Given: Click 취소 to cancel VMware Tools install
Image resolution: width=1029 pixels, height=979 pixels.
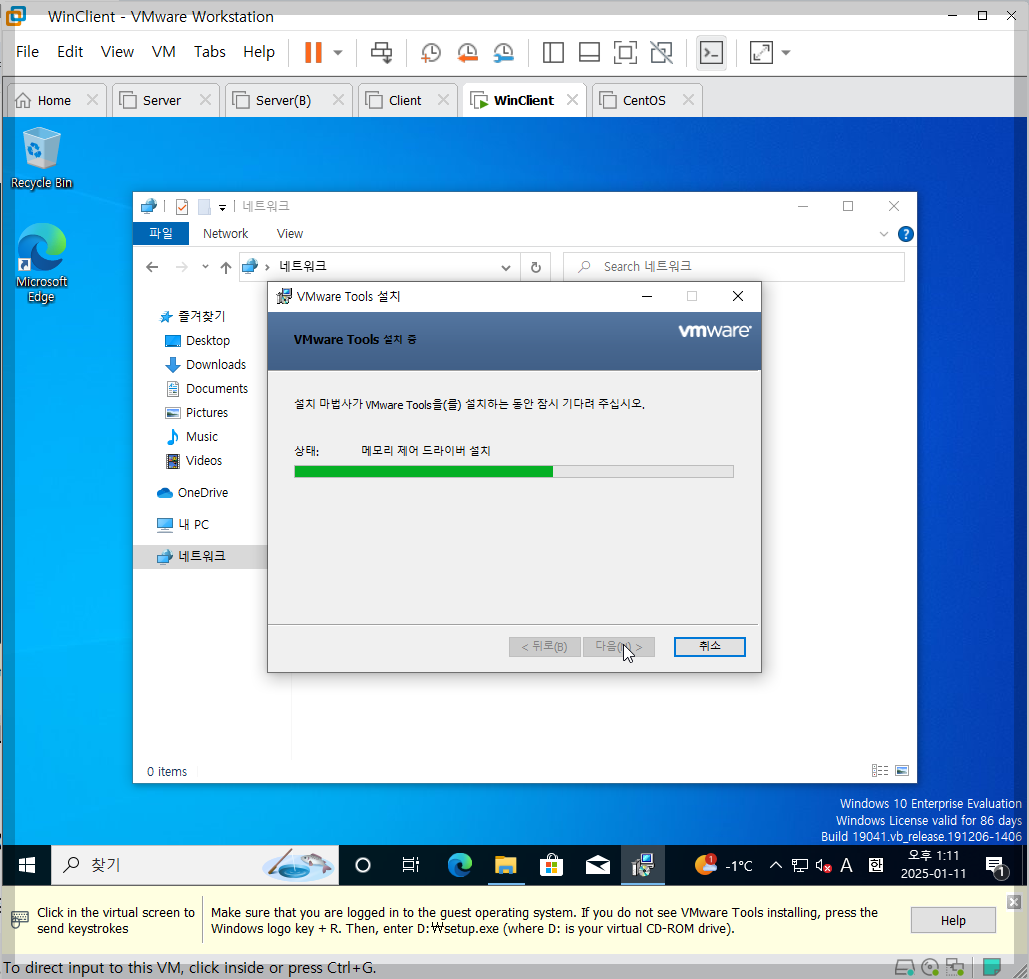Looking at the screenshot, I should [x=709, y=646].
